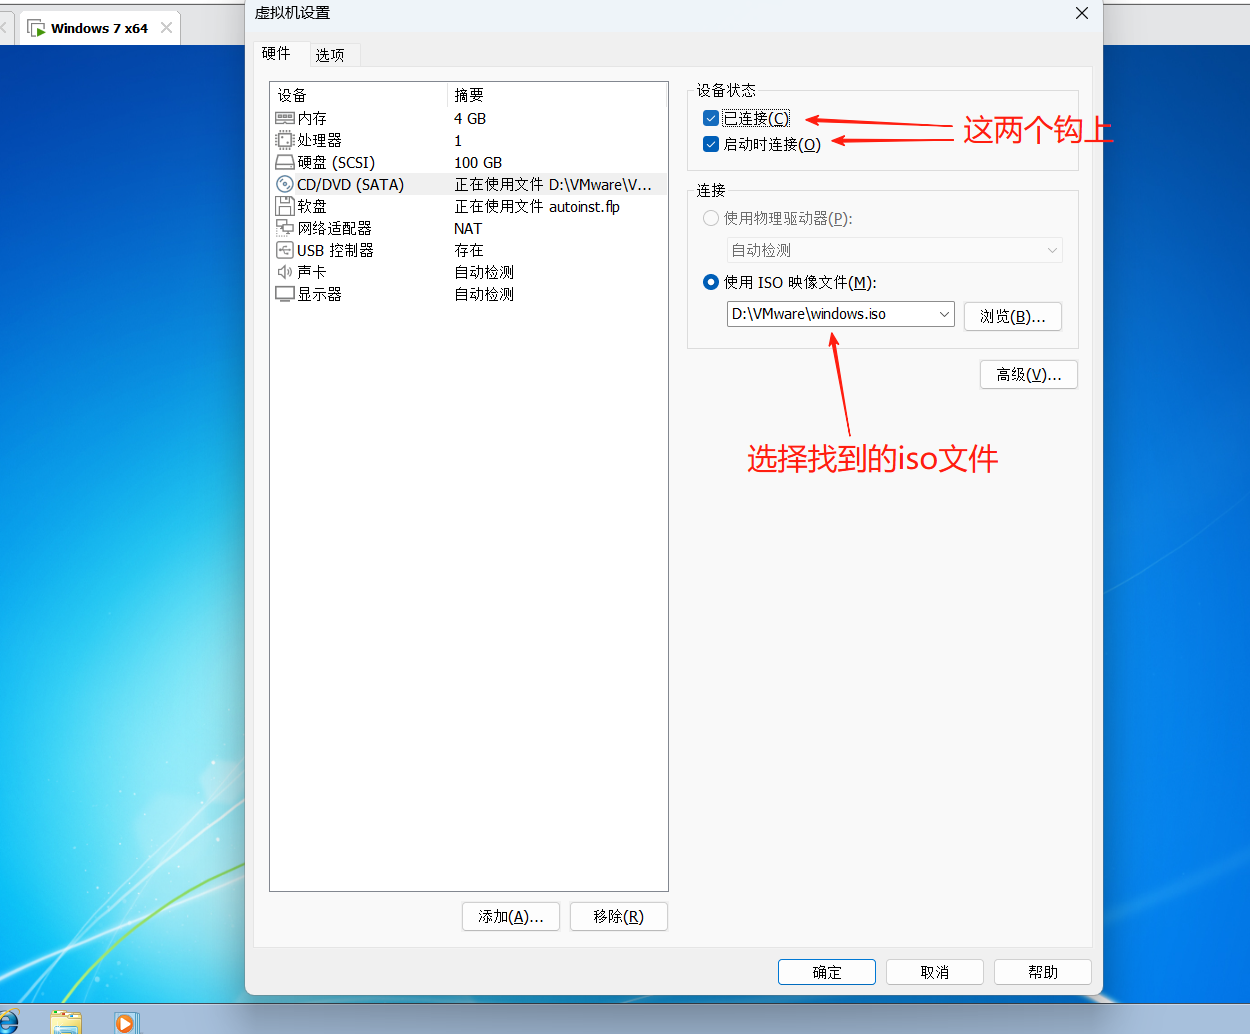Close the Windows 7 x64 VM tab
1250x1034 pixels.
(166, 28)
